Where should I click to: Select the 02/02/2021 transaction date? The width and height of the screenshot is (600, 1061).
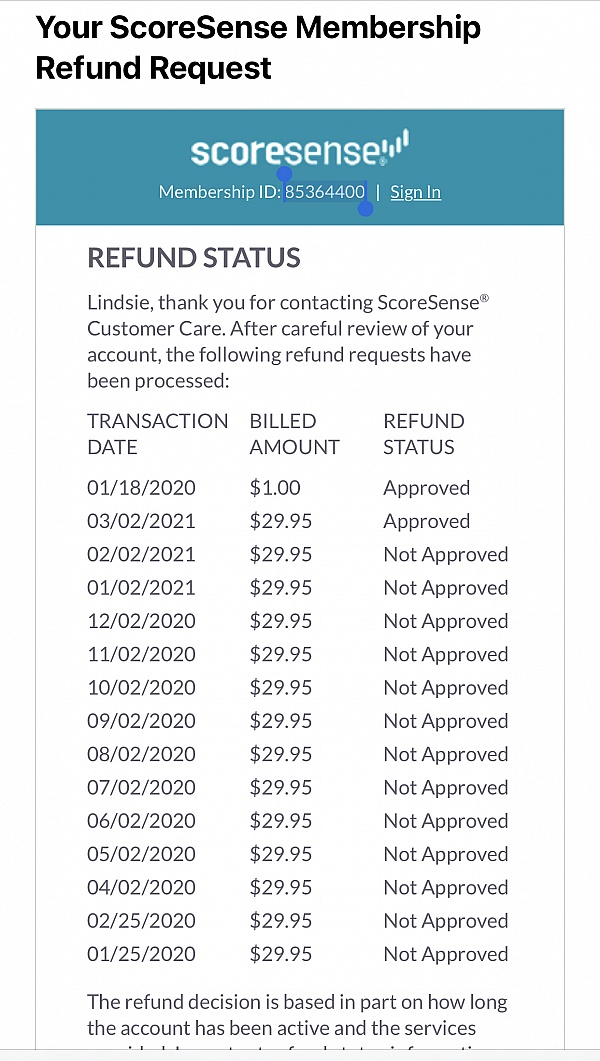coord(141,554)
